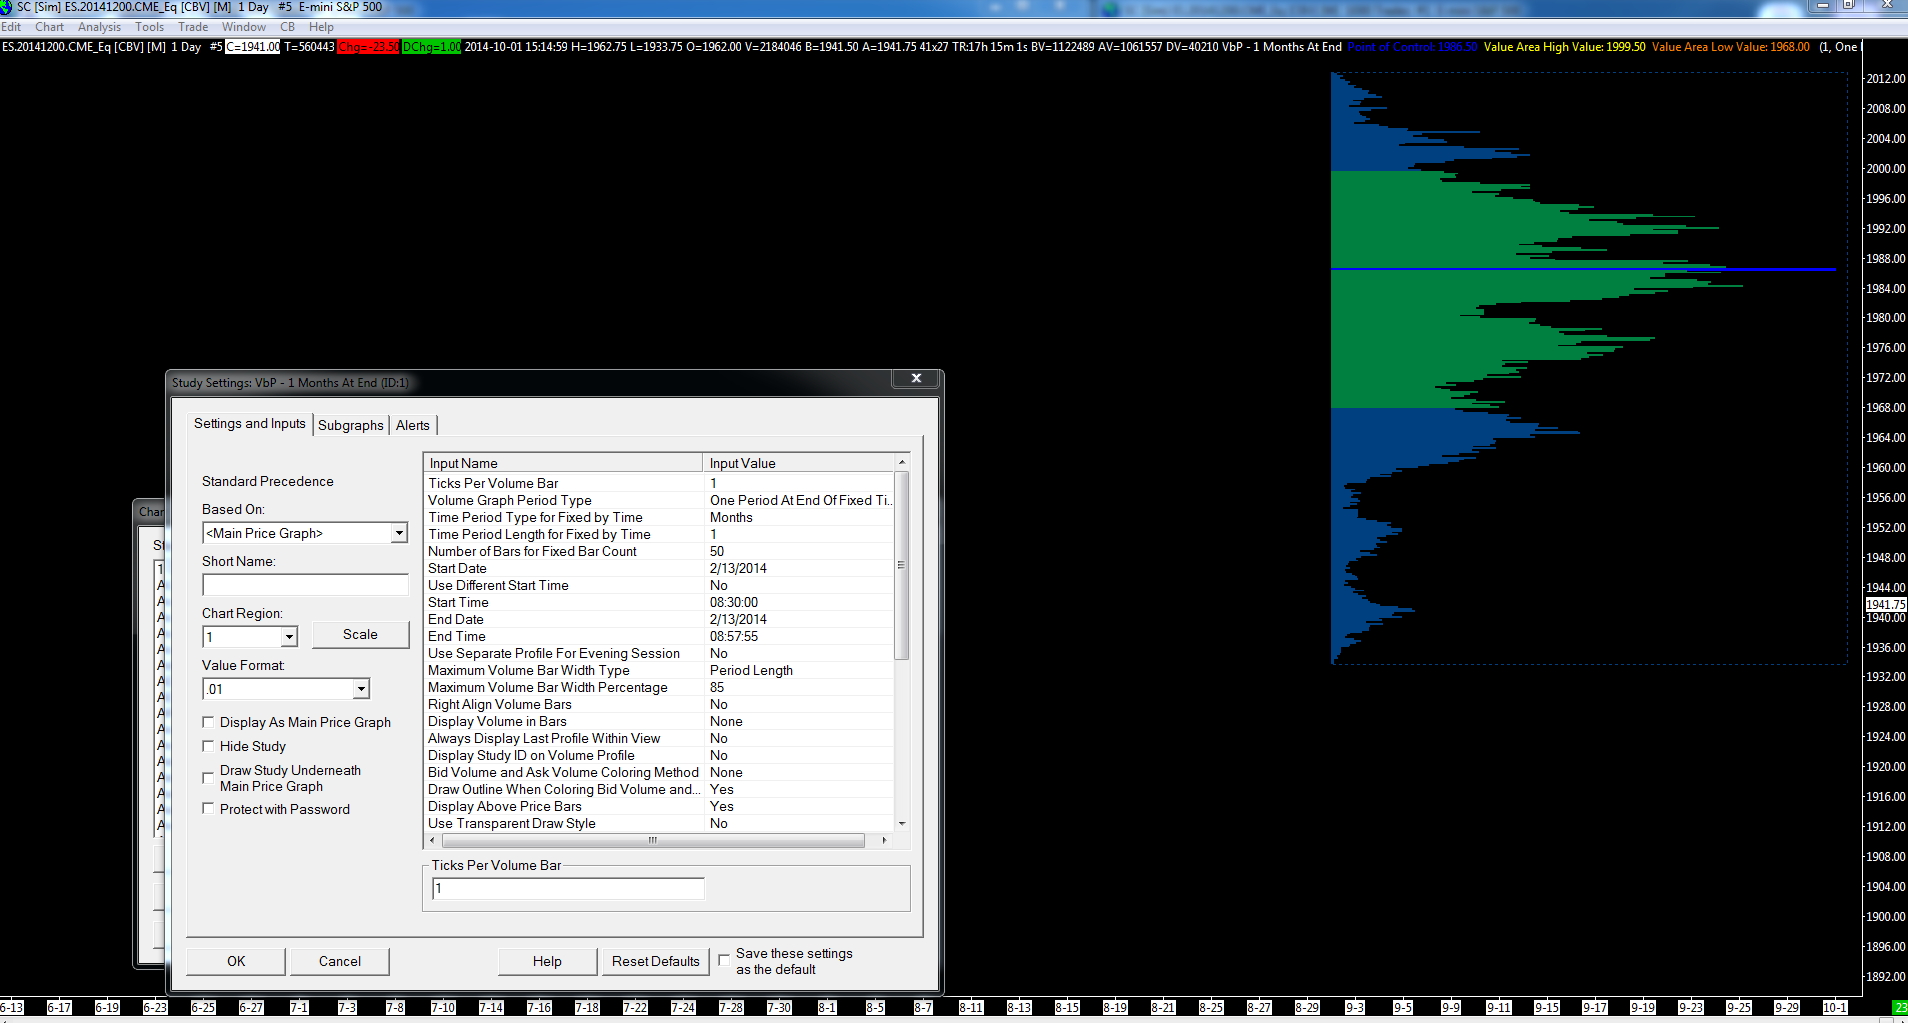
Task: Select Time Period Length for Fixed by Time row
Action: tap(659, 534)
